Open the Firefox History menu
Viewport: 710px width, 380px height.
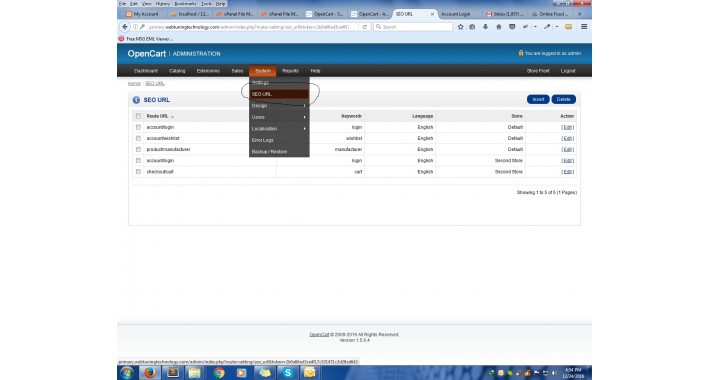tap(163, 4)
